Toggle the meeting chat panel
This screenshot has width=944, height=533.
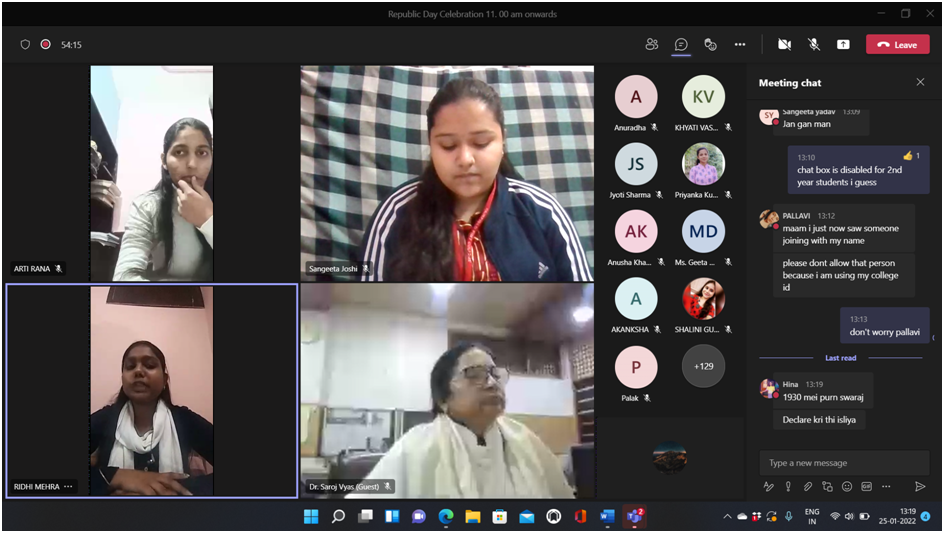[681, 44]
